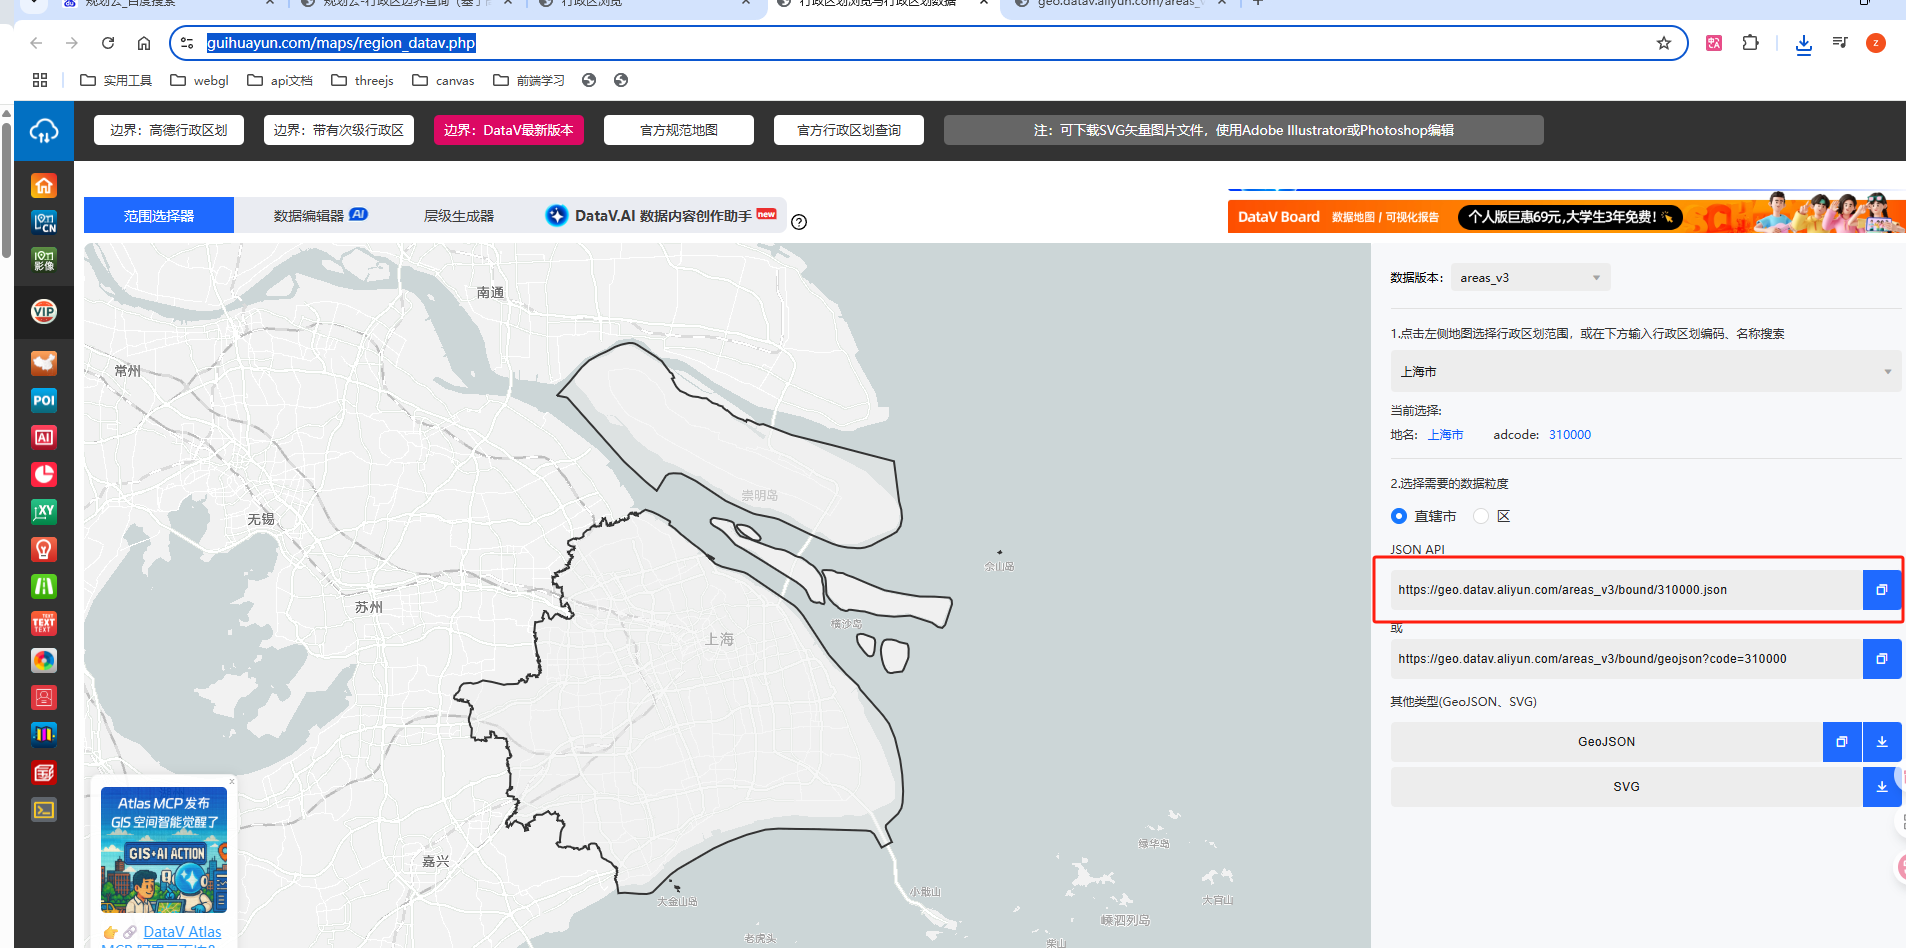
Task: Select the 直辖市 radio button
Action: 1399,516
